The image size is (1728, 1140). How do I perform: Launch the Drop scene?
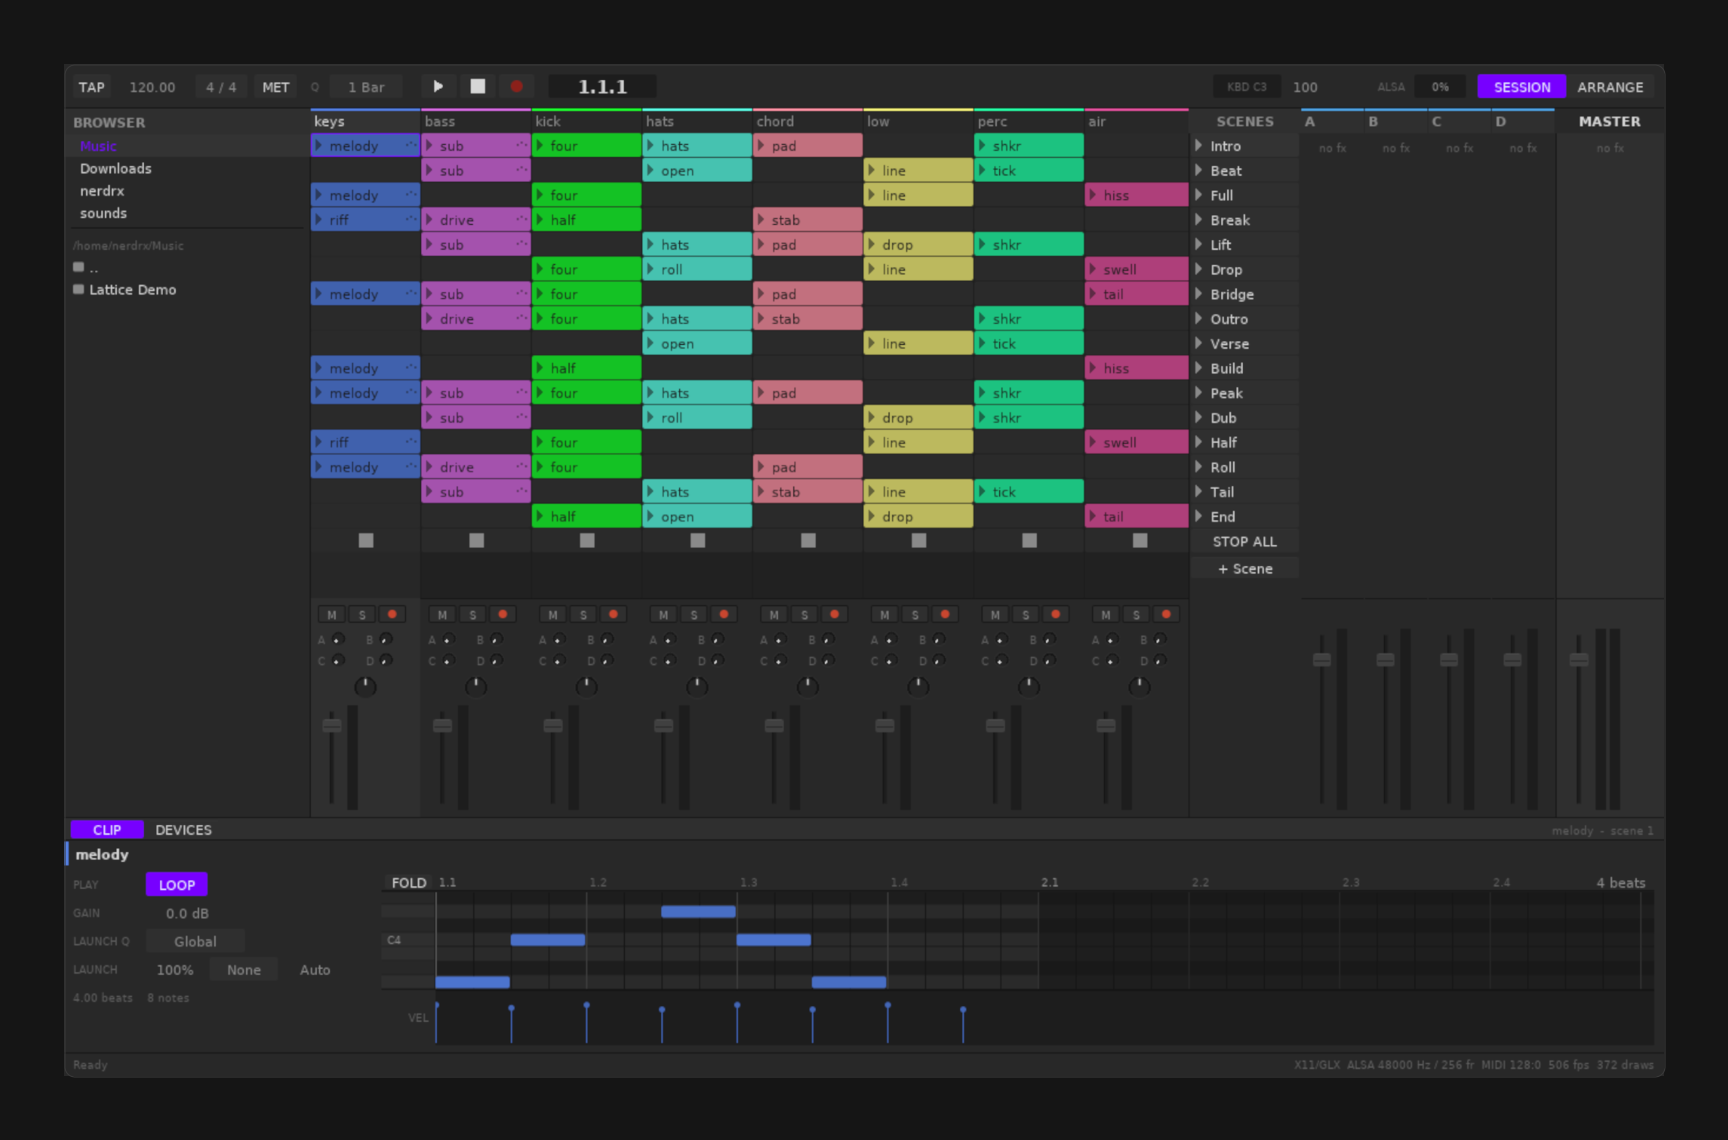point(1199,270)
